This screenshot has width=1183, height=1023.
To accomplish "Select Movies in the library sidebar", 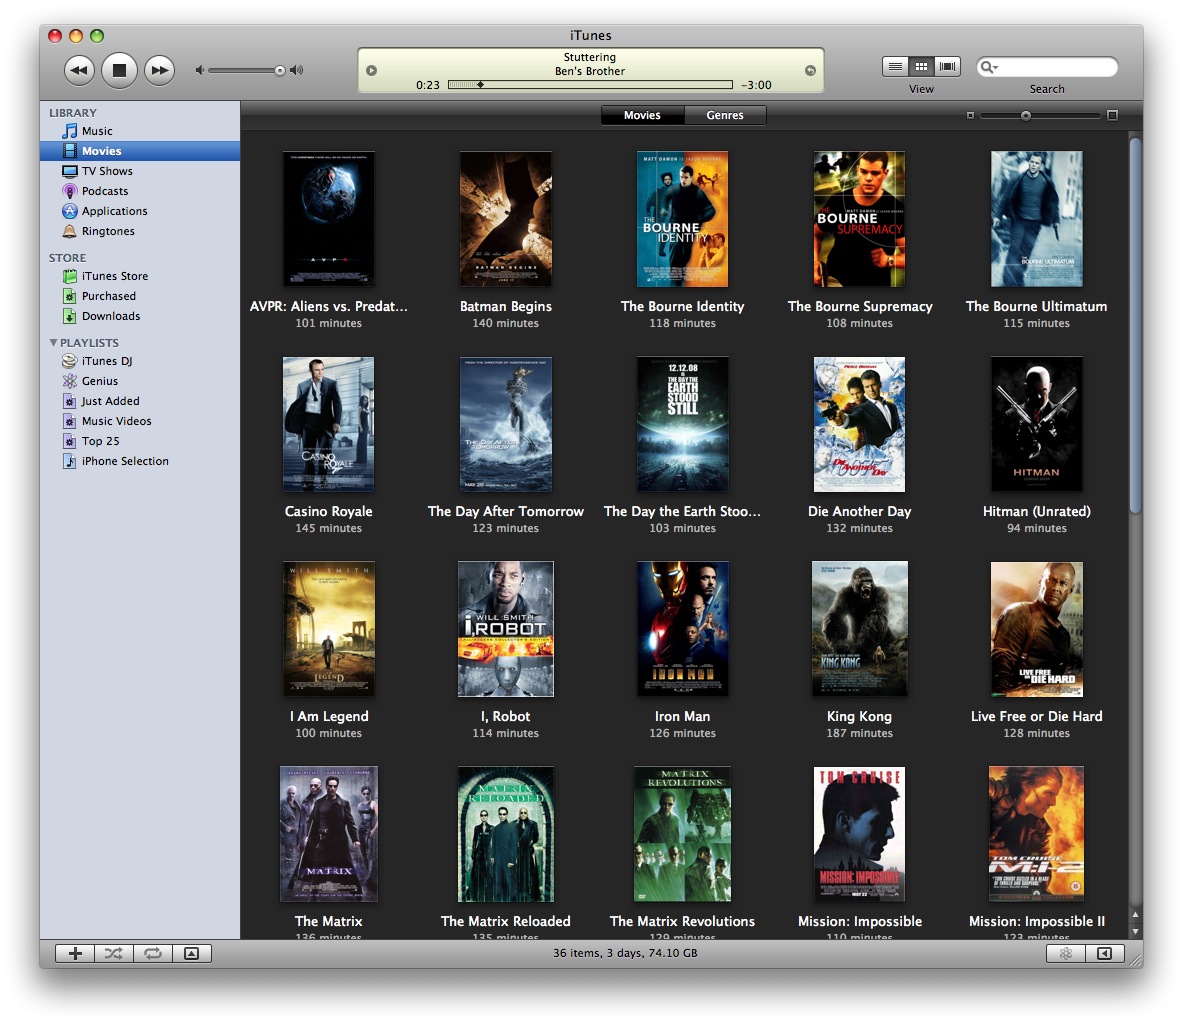I will [x=140, y=151].
